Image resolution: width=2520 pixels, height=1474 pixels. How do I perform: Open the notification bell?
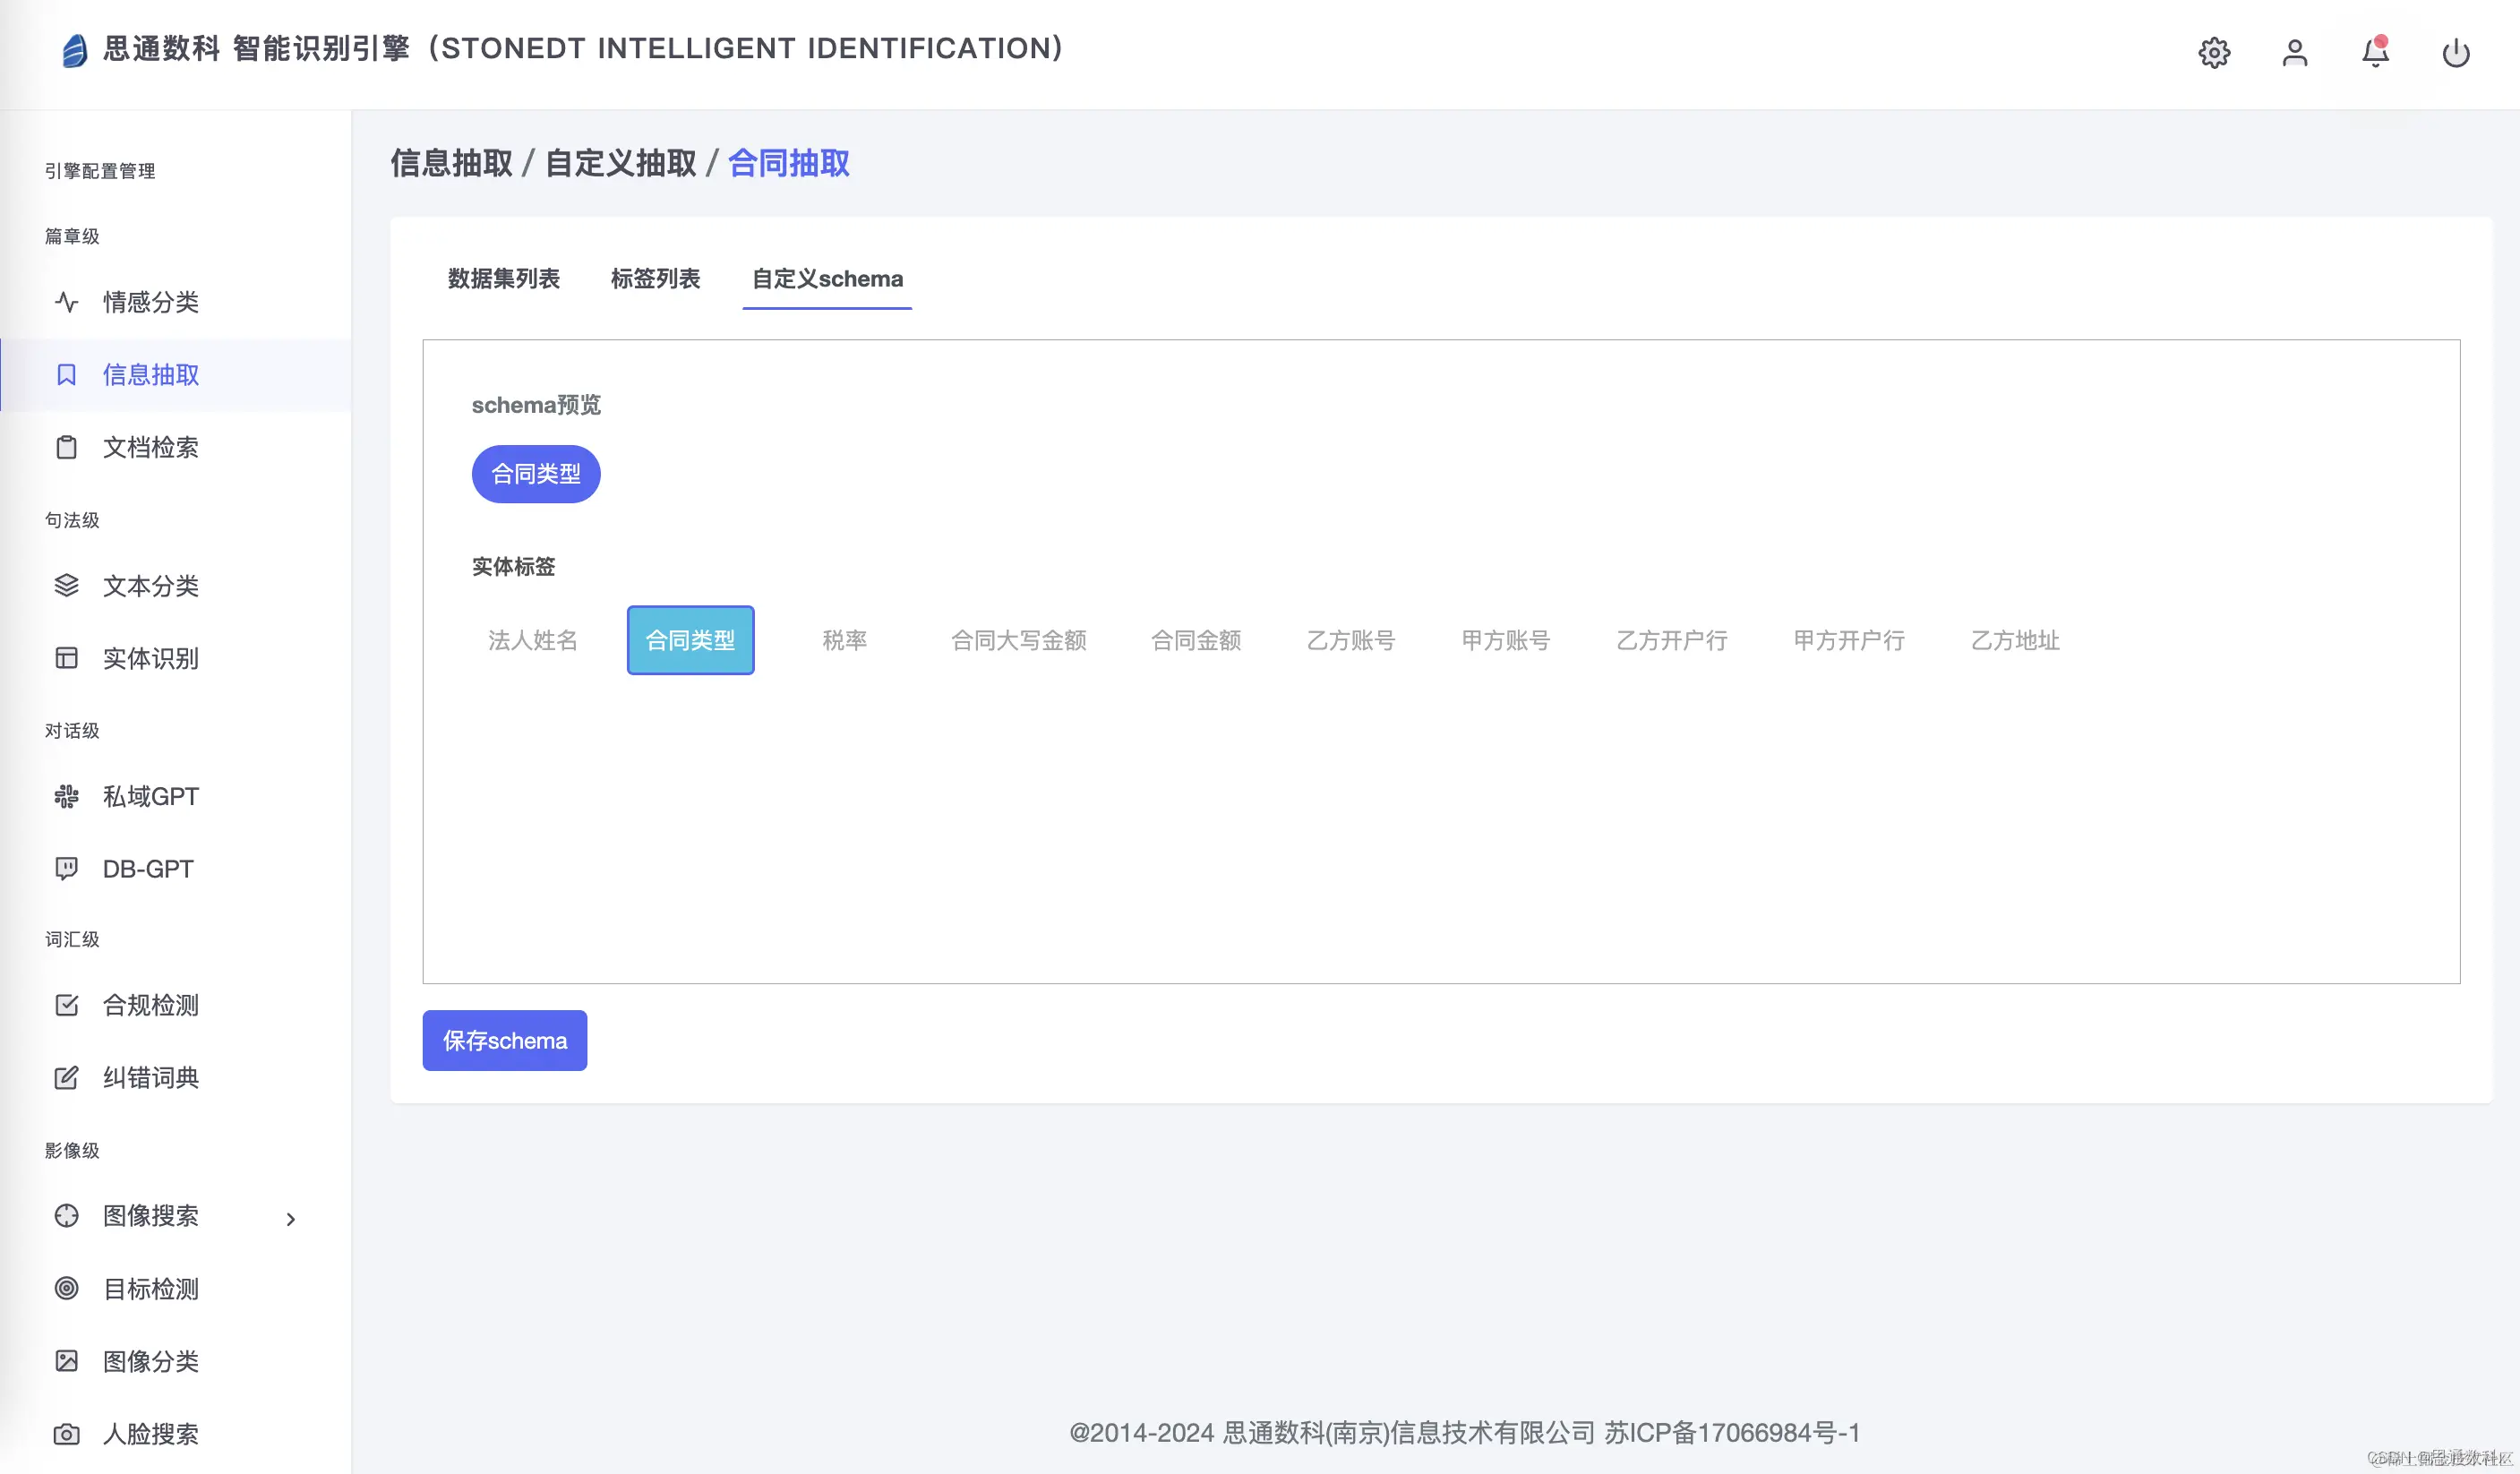[x=2375, y=52]
